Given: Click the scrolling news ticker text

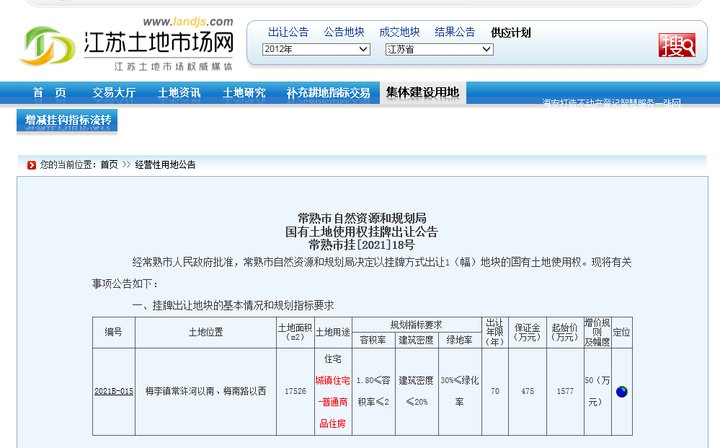Looking at the screenshot, I should click(611, 102).
